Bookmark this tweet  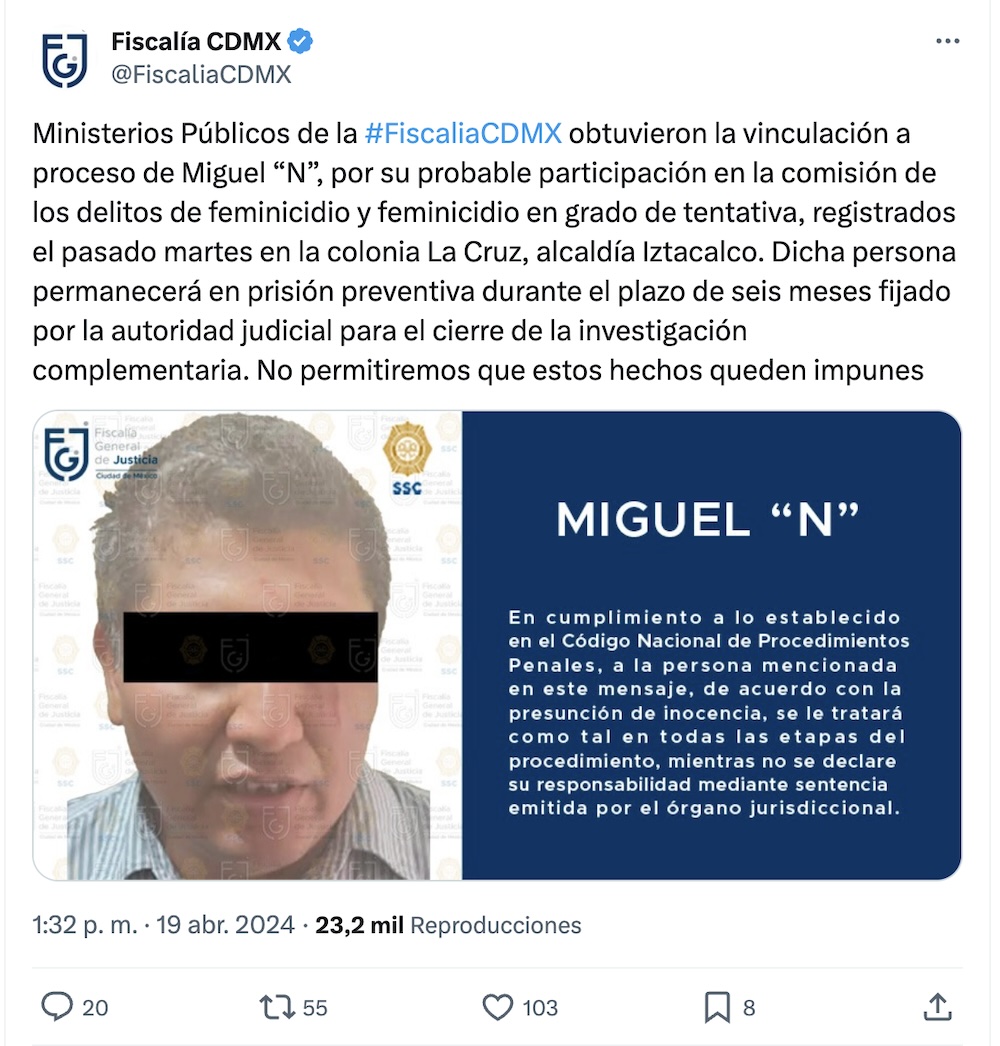pyautogui.click(x=717, y=1007)
